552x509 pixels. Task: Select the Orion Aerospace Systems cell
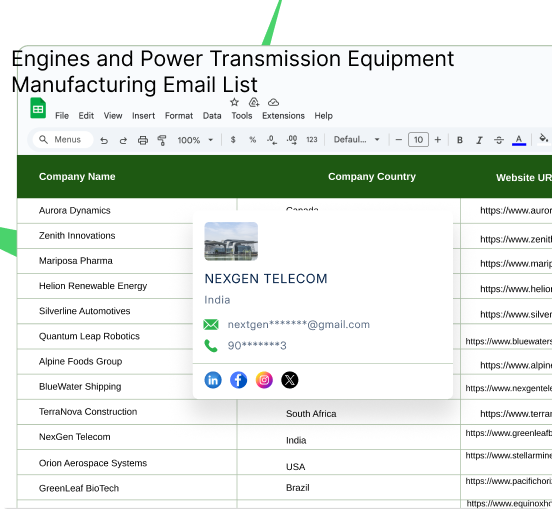(x=93, y=463)
